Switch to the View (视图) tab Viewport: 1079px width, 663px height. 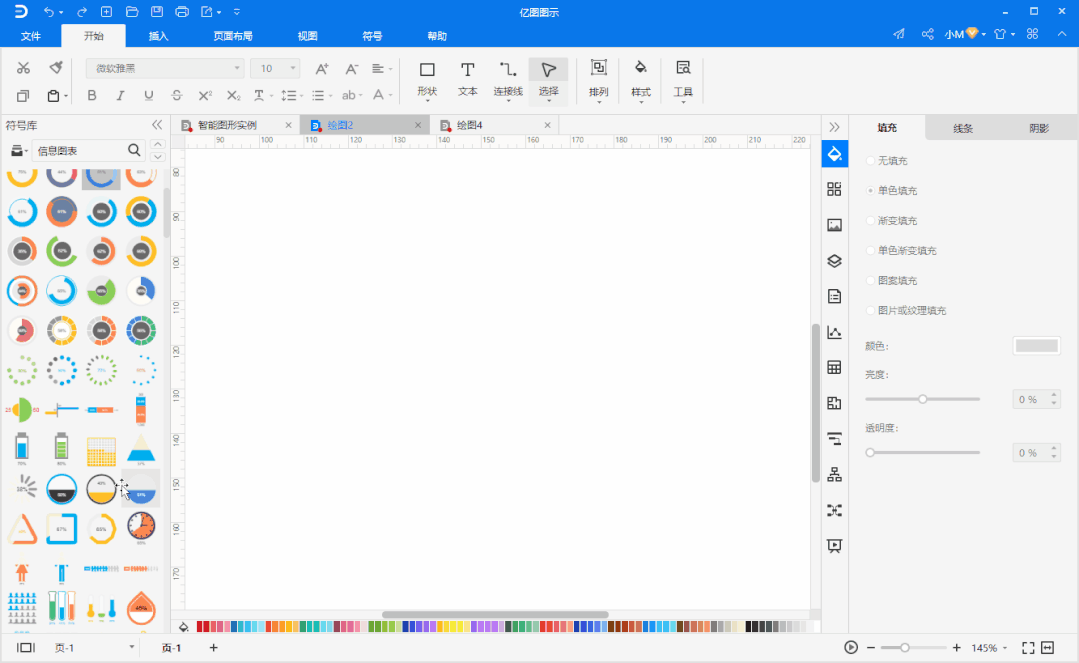(307, 36)
